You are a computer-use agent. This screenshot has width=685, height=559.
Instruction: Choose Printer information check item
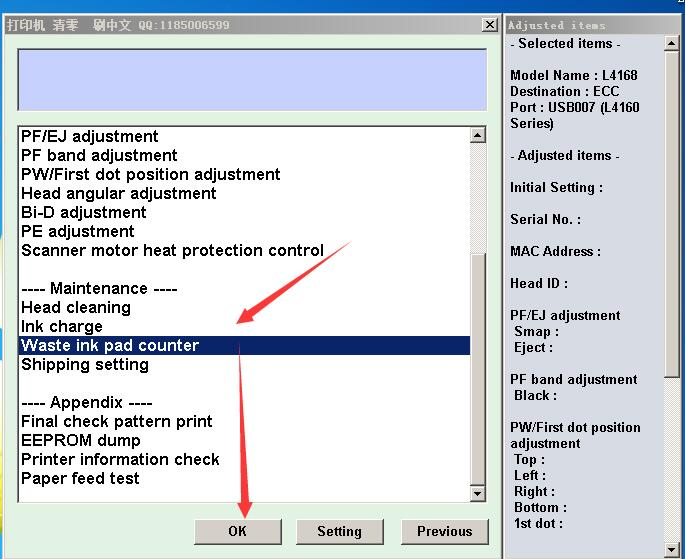coord(120,459)
